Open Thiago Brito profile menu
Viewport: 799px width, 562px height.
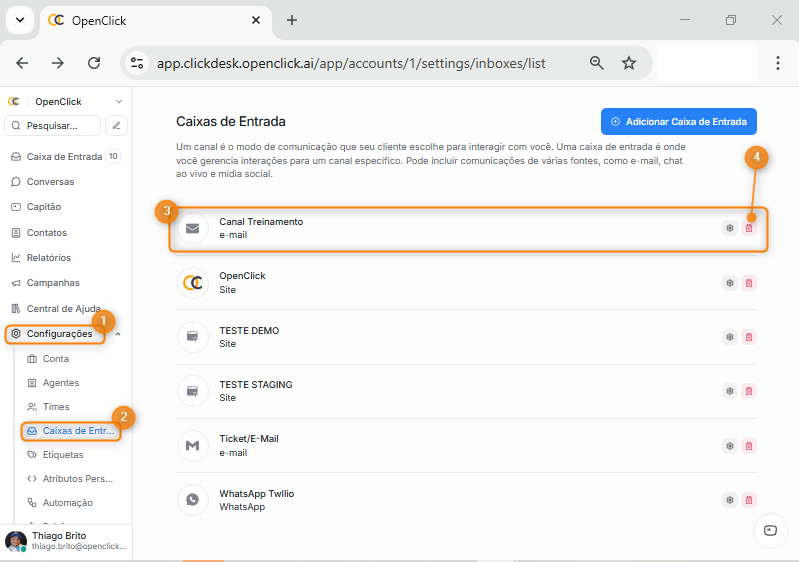click(65, 541)
